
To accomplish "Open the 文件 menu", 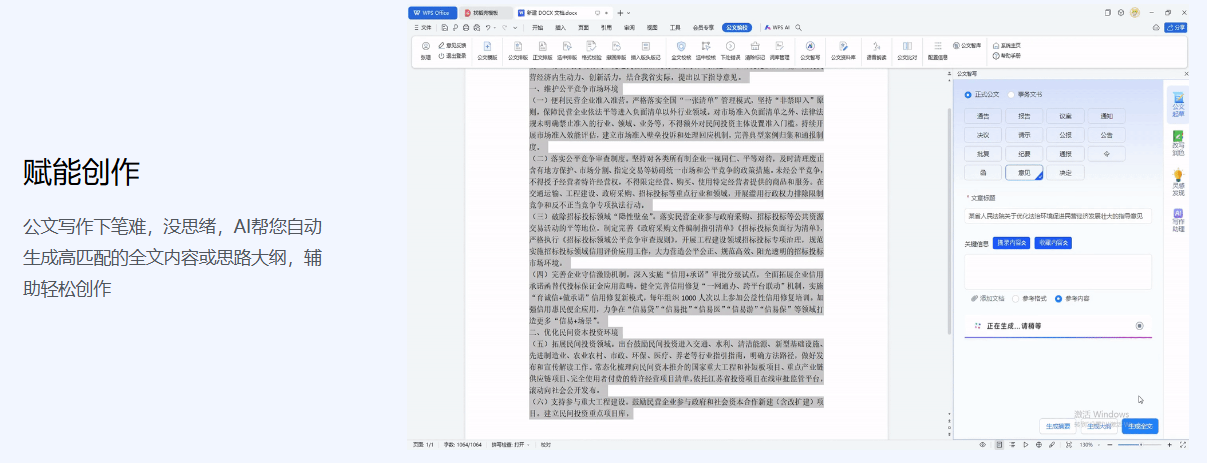I will coord(426,28).
